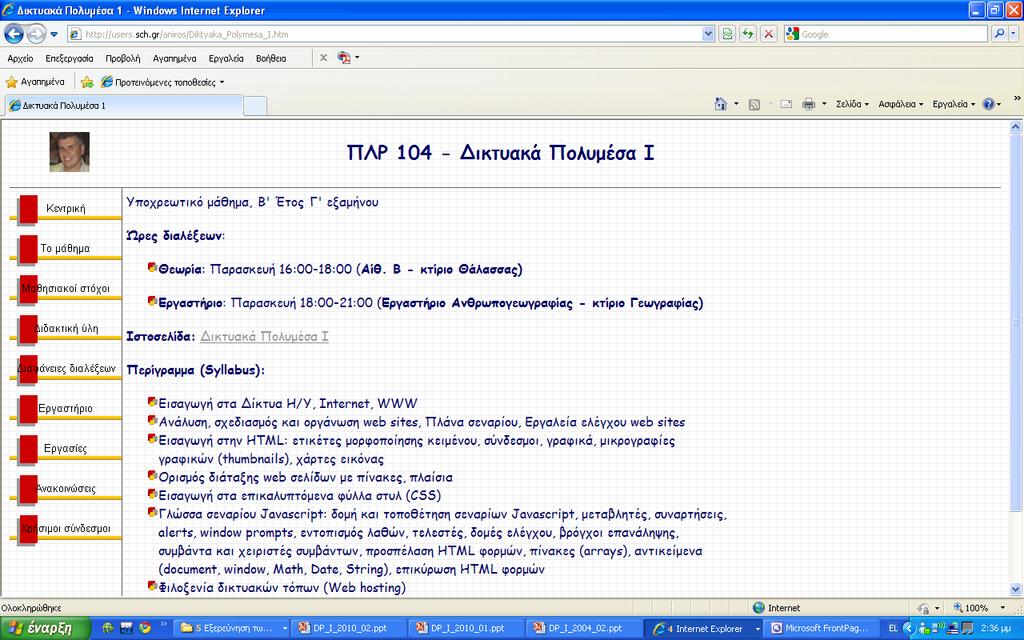
Task: Click the EL language indicator
Action: point(893,628)
